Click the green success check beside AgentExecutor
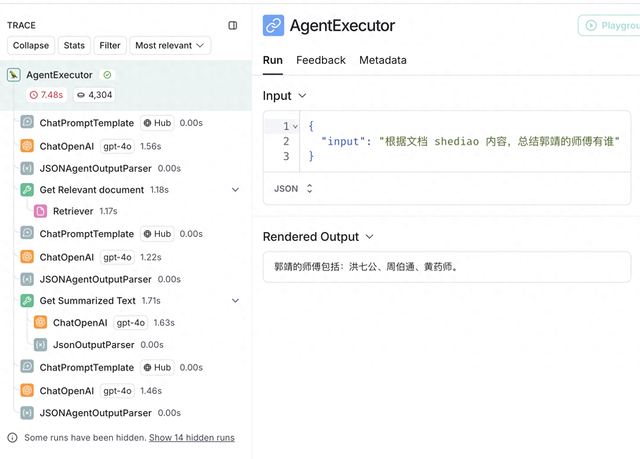Screen dimensions: 640x459 point(107,75)
